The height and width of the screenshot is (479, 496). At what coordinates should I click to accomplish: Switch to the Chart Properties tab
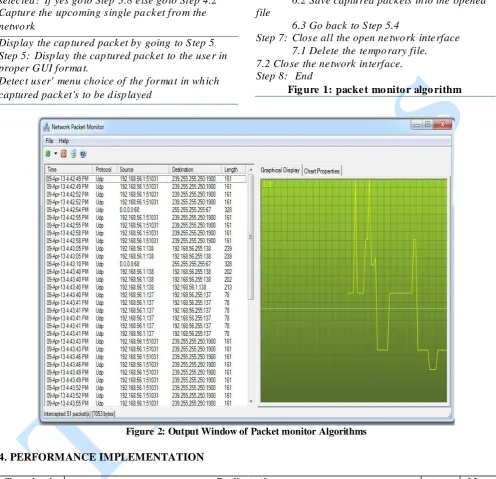click(x=322, y=171)
